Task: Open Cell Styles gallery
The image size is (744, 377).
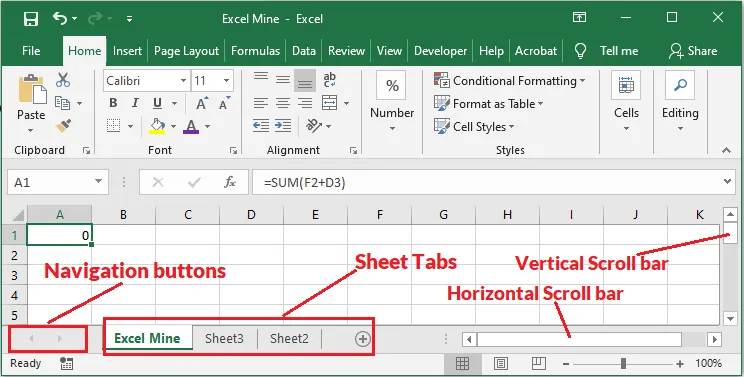Action: point(474,127)
